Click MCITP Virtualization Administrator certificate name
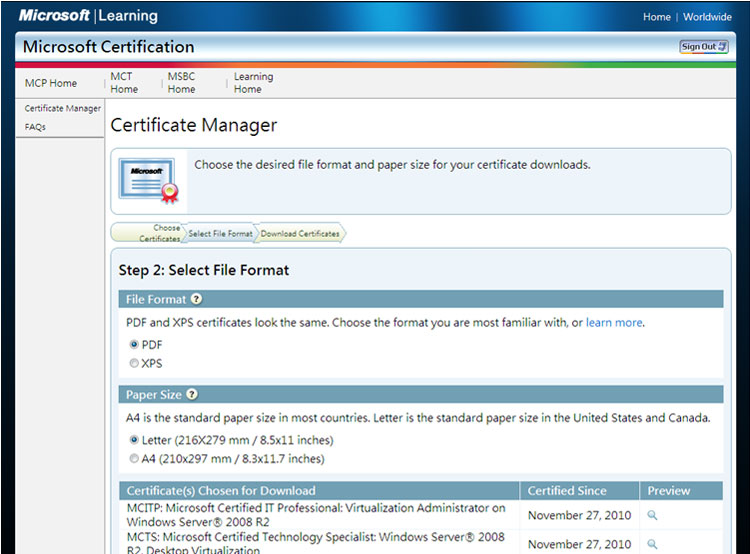750x554 pixels. coord(316,515)
